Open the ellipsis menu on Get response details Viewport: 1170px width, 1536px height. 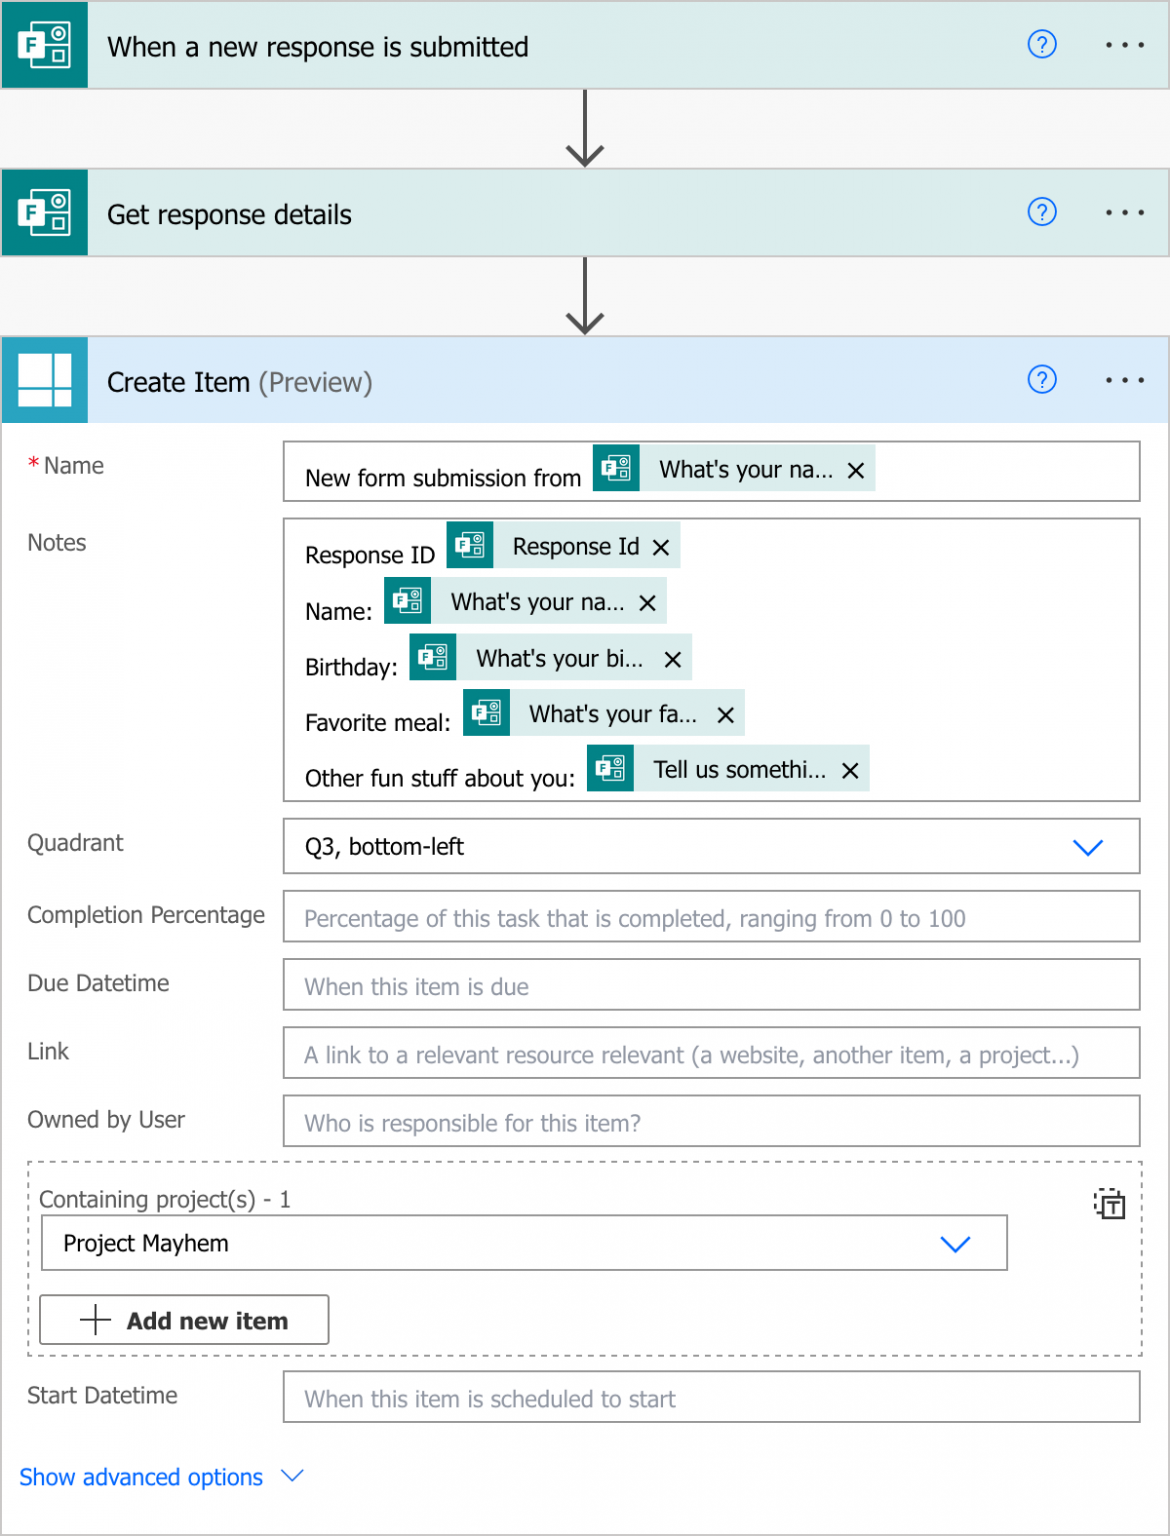(1126, 213)
